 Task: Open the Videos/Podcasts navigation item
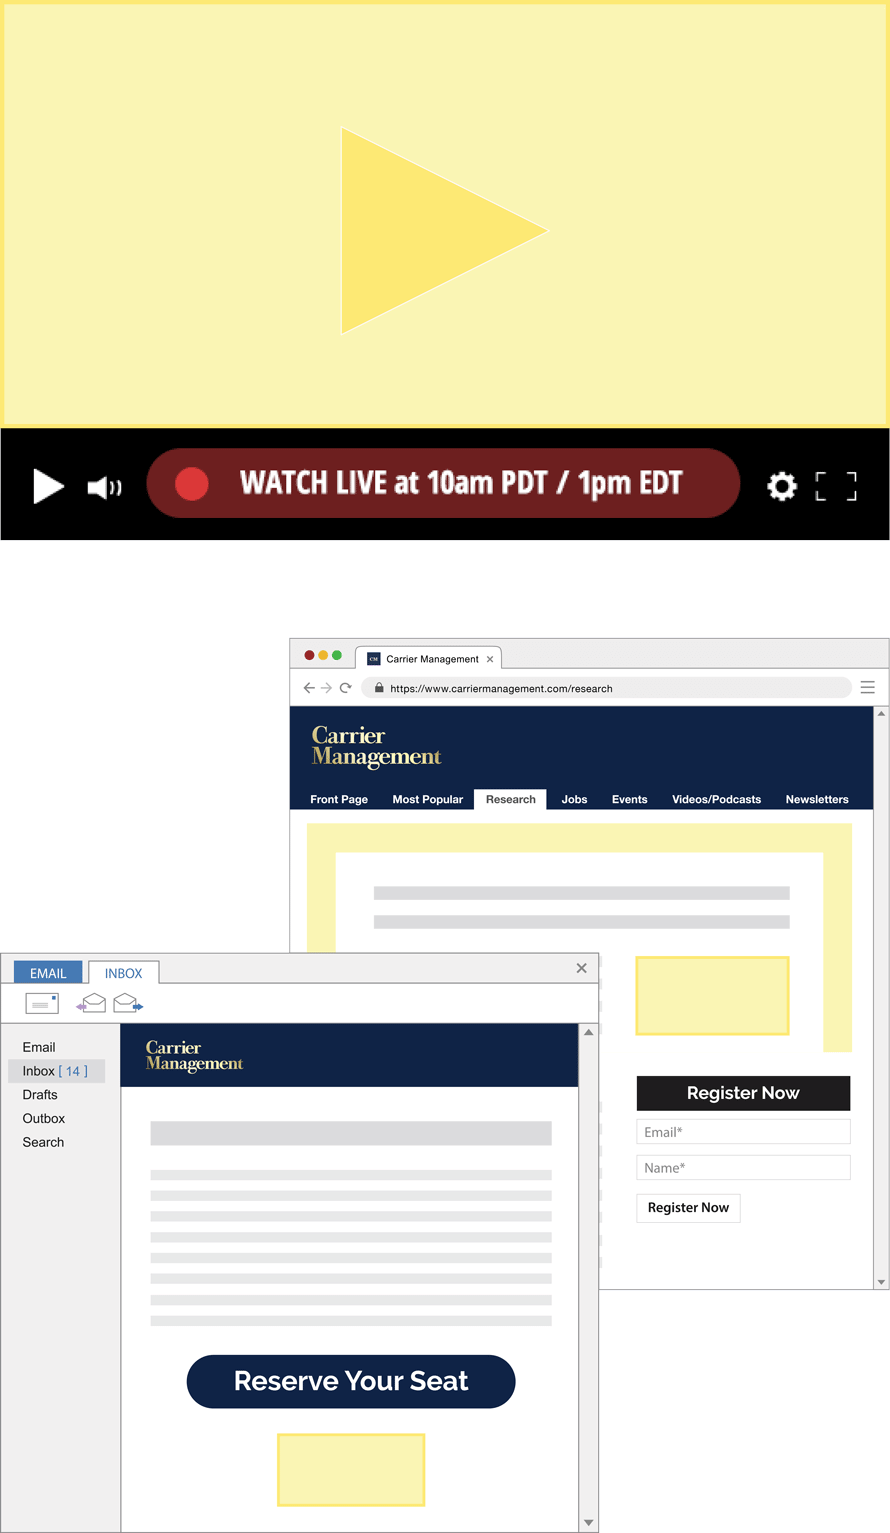(716, 799)
